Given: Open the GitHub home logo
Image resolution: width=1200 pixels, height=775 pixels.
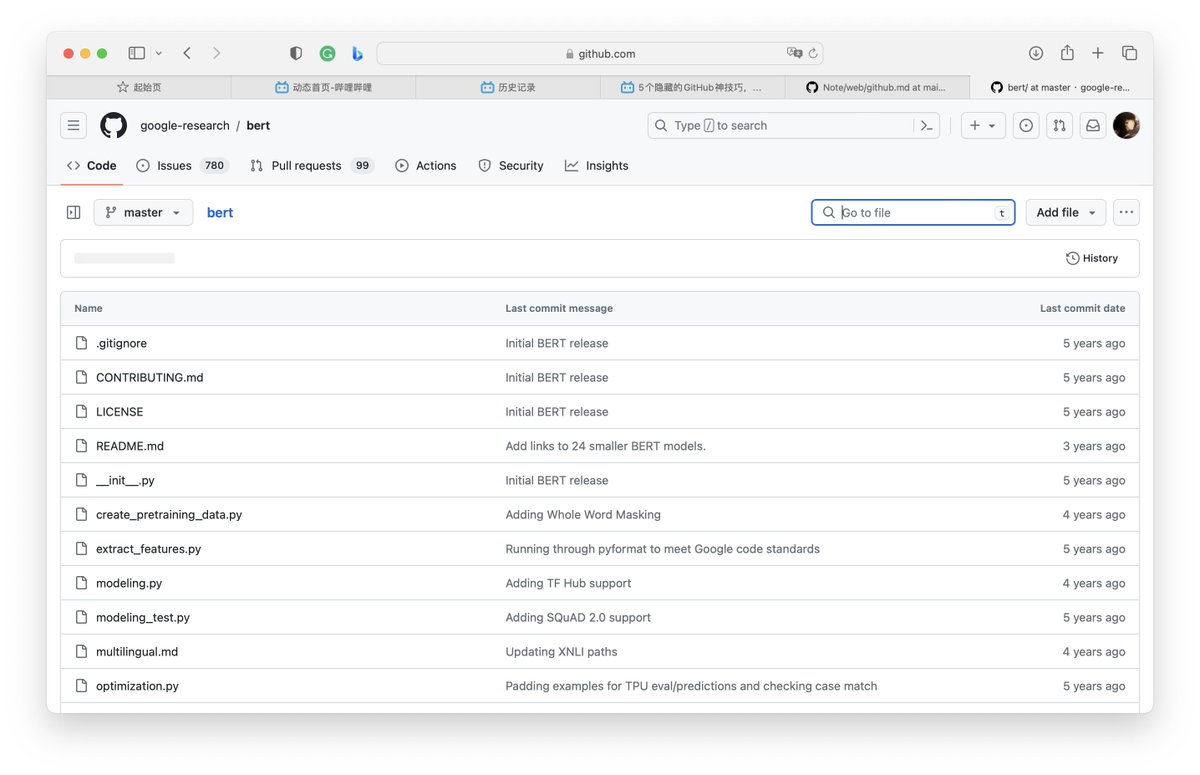Looking at the screenshot, I should pos(113,126).
